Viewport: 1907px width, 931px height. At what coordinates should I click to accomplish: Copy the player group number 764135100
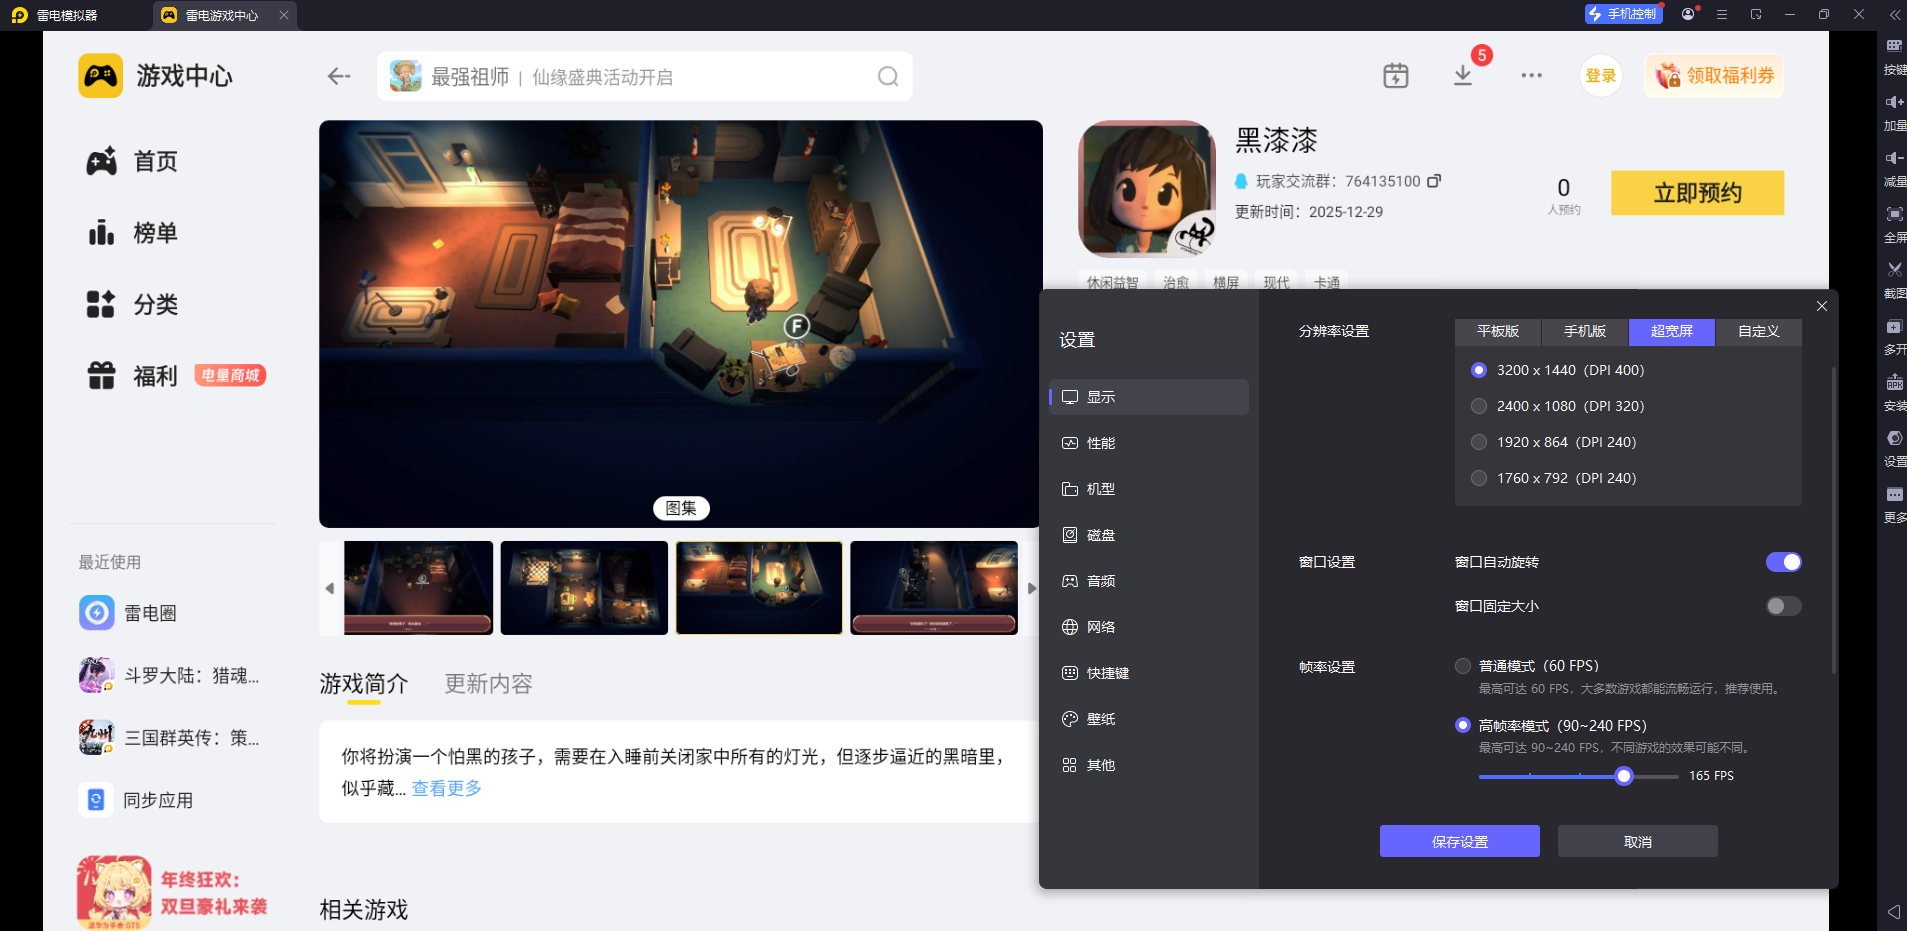(1434, 181)
